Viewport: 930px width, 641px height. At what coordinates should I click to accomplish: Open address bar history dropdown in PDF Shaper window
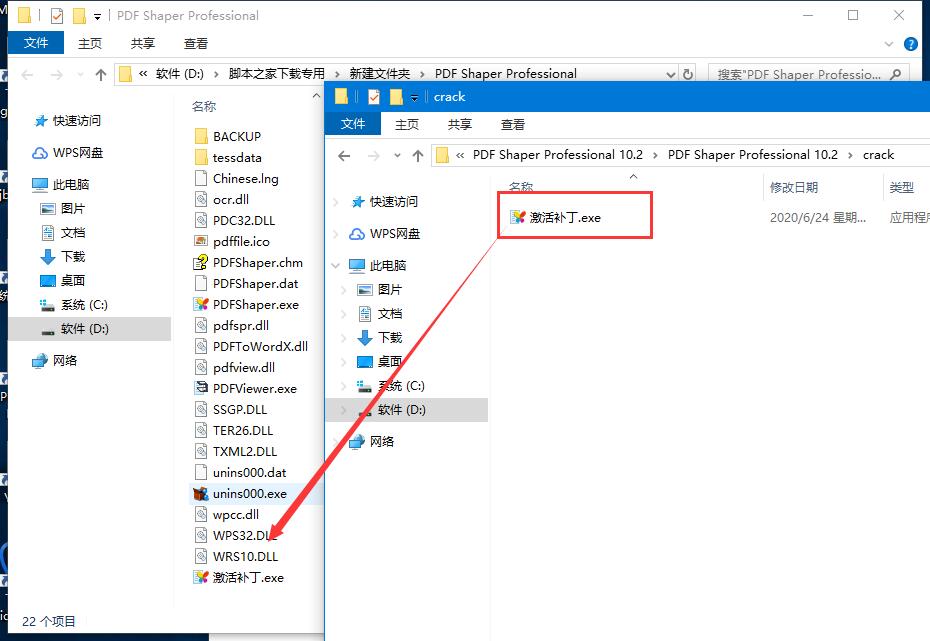pyautogui.click(x=671, y=75)
